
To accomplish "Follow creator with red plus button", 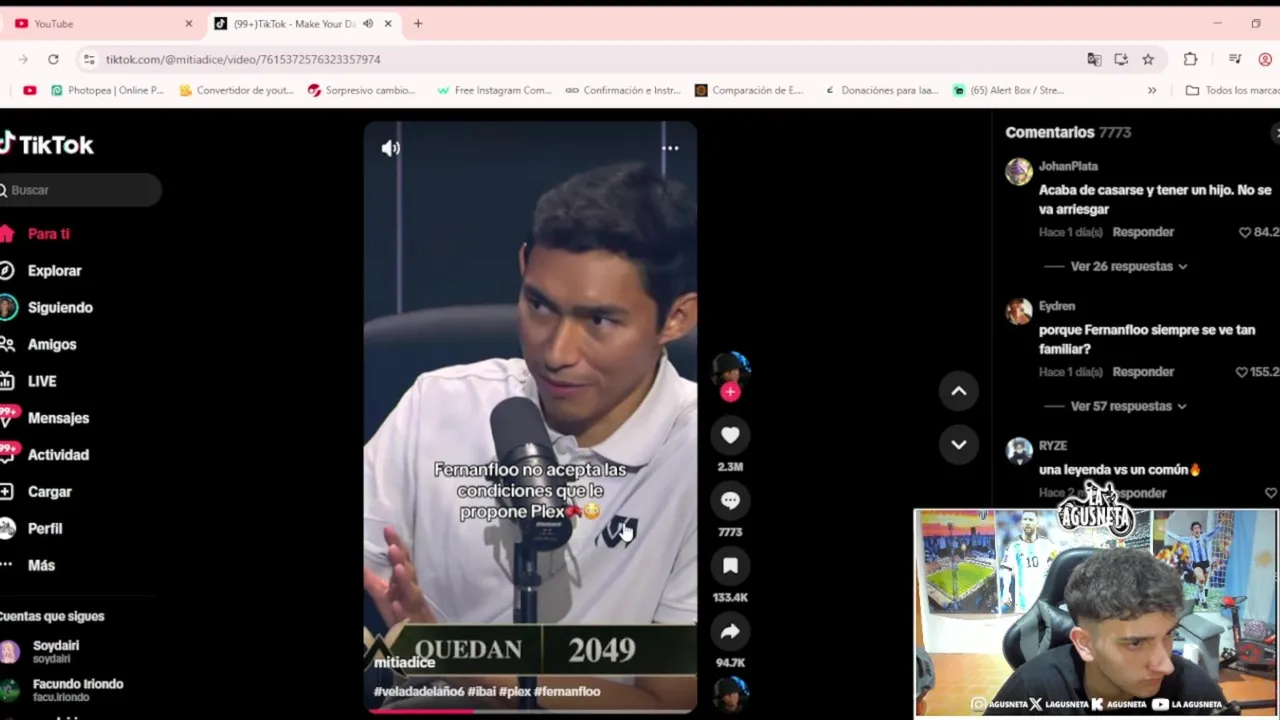I will [730, 392].
